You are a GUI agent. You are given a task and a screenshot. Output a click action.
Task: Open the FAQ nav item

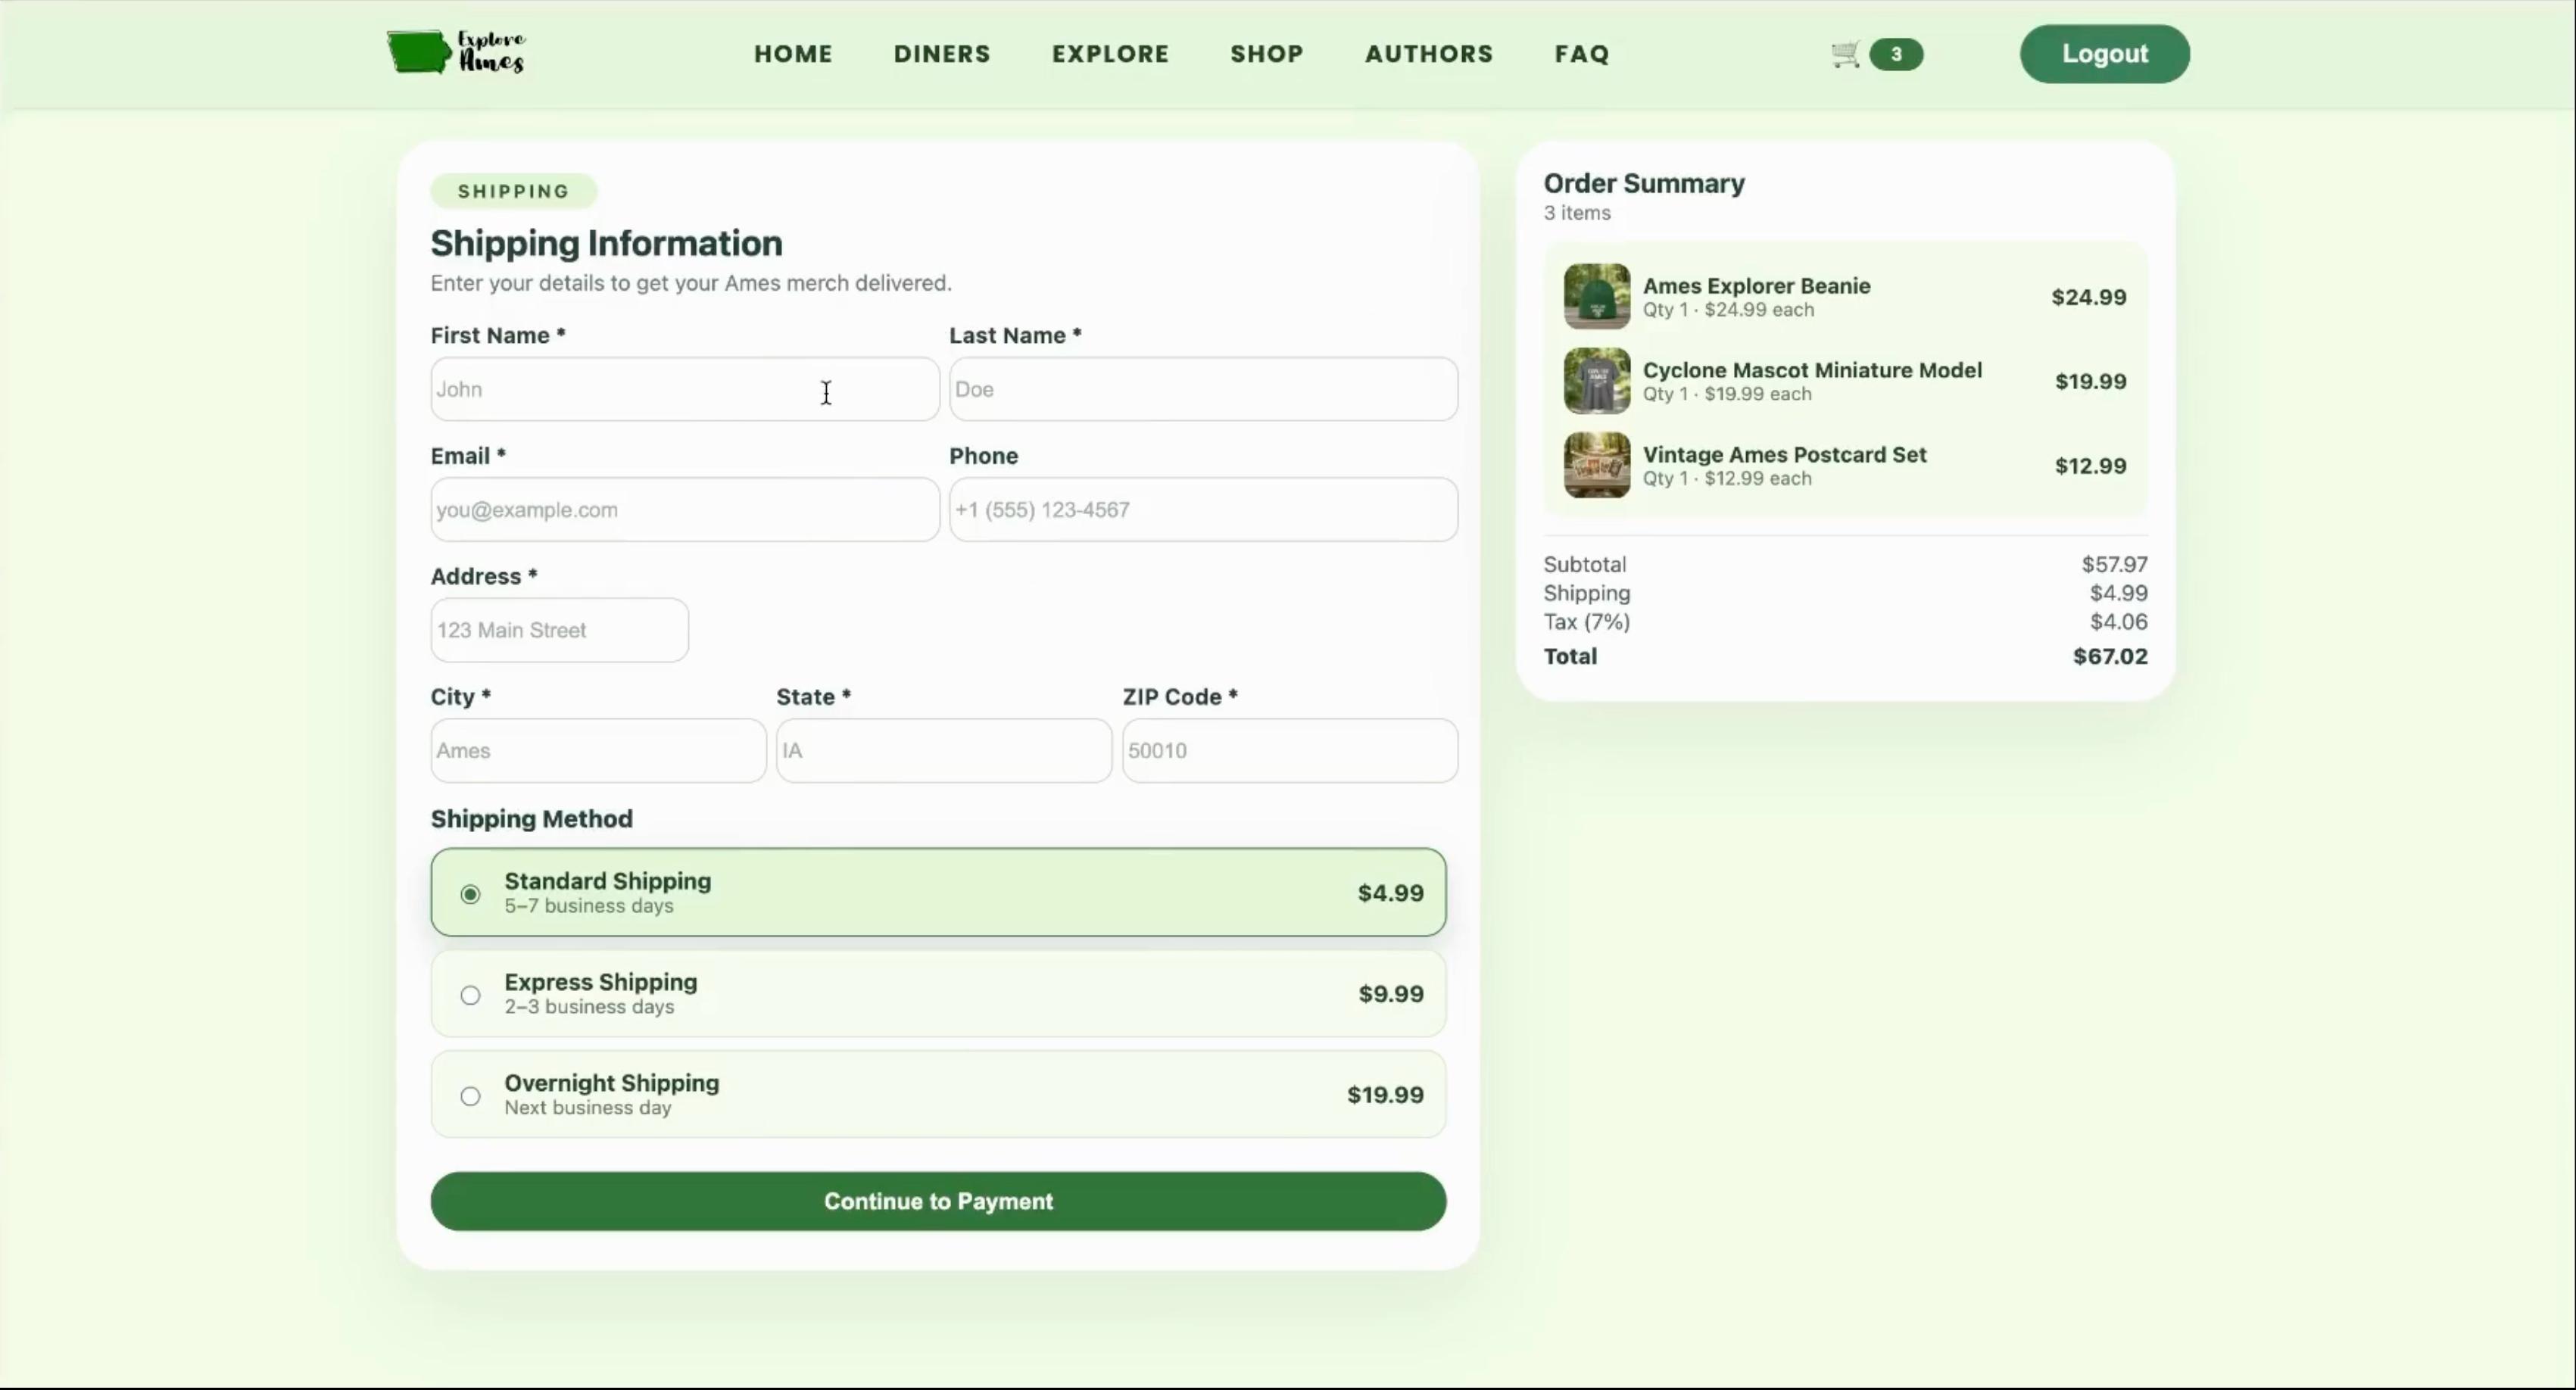tap(1582, 54)
